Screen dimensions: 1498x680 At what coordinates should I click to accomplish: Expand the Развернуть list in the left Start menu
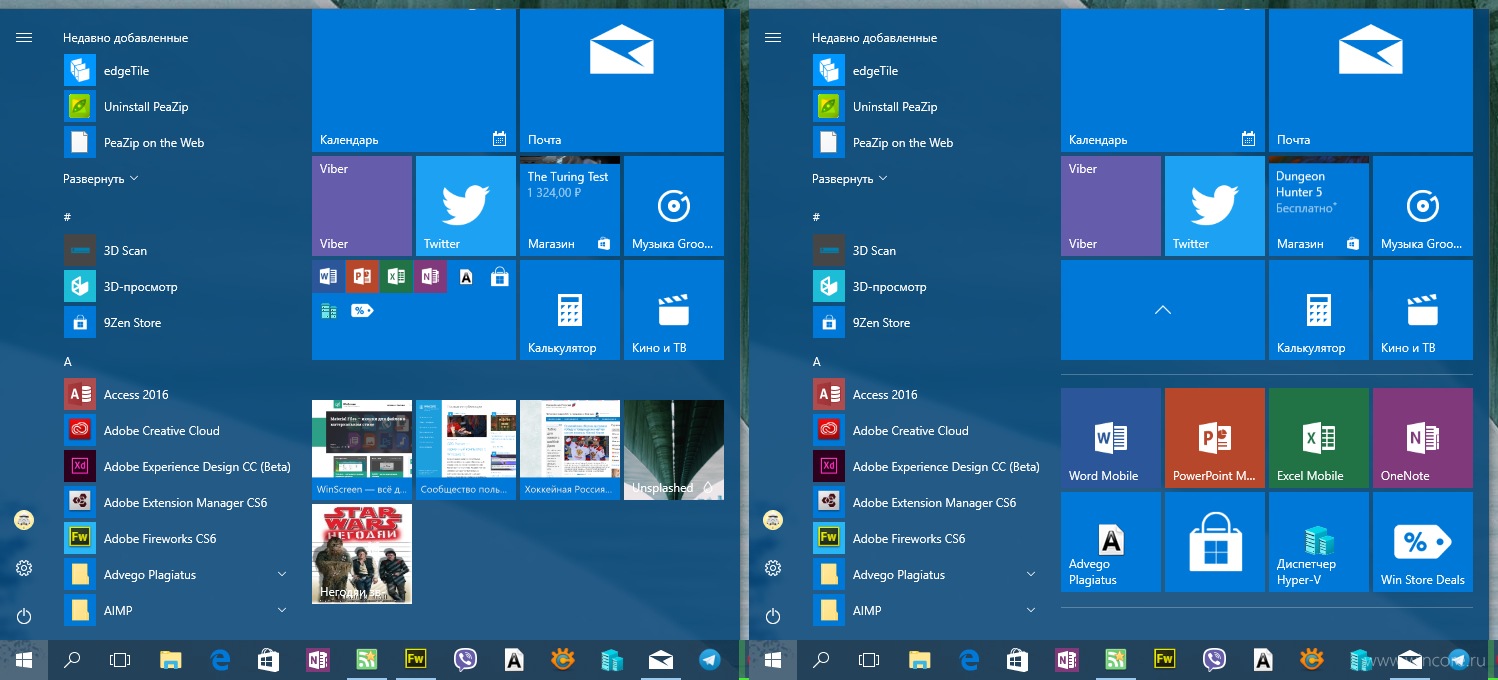pos(101,179)
